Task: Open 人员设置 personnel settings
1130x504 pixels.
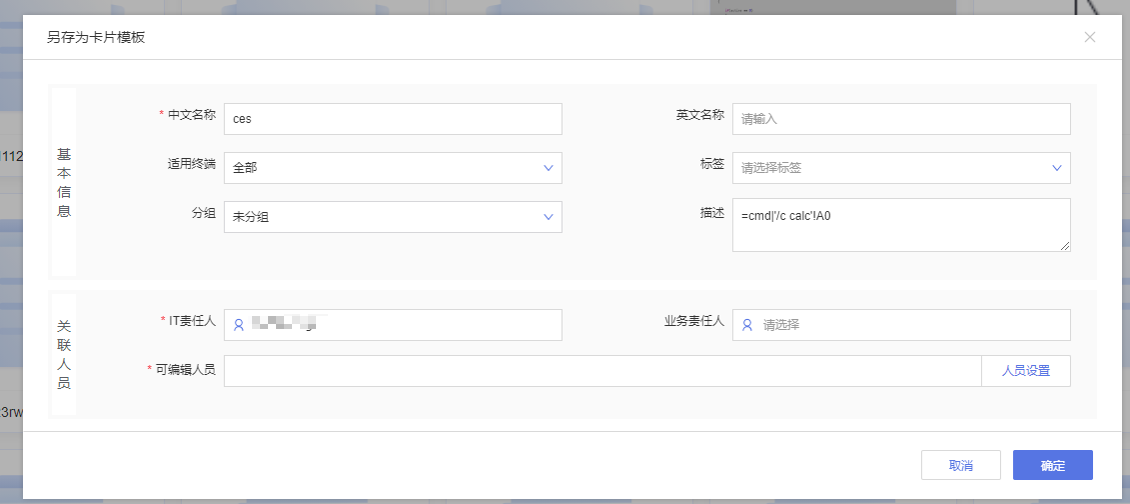Action: coord(1026,371)
